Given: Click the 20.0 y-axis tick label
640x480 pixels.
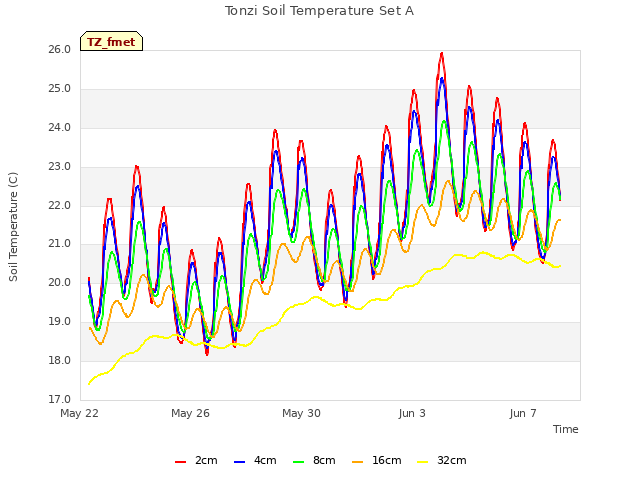Looking at the screenshot, I should [60, 282].
